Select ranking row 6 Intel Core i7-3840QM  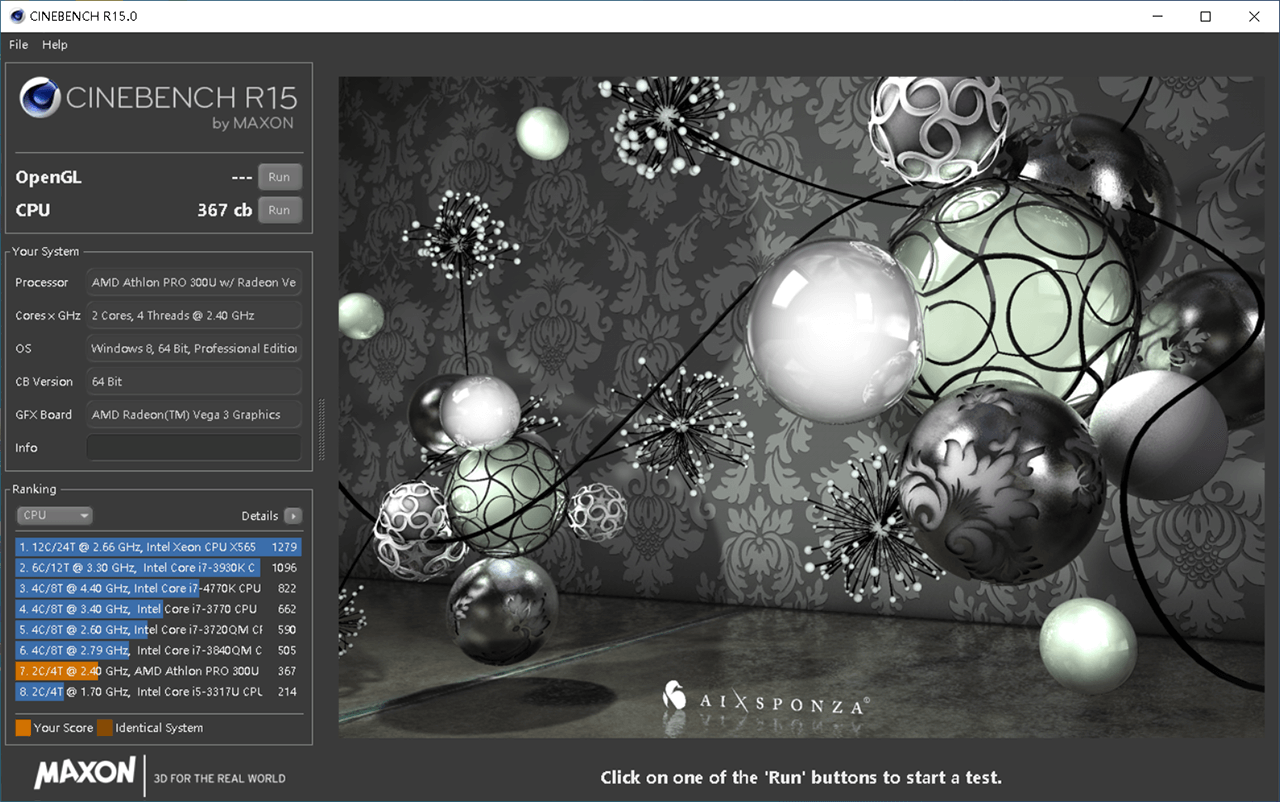pos(158,651)
